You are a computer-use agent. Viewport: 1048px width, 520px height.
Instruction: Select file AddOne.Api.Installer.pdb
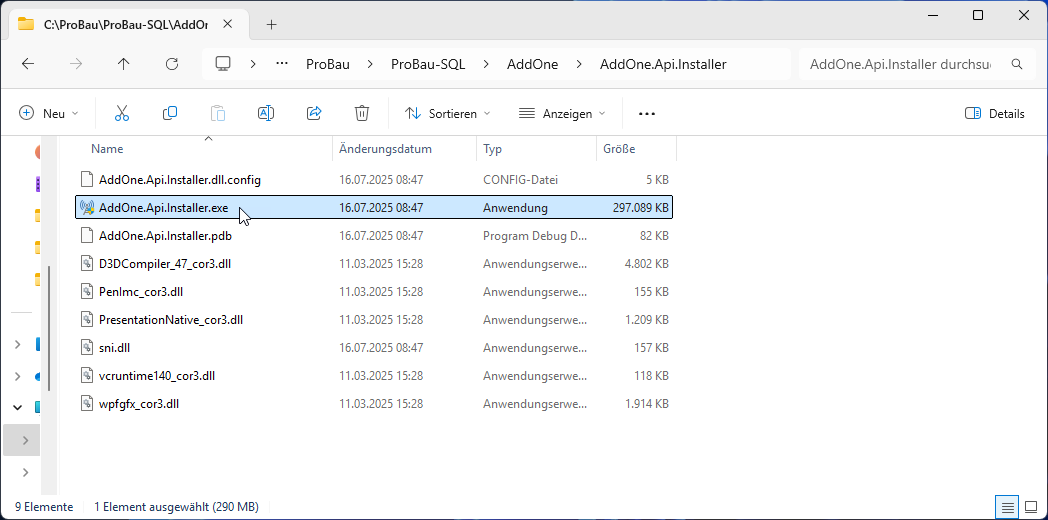[374, 236]
